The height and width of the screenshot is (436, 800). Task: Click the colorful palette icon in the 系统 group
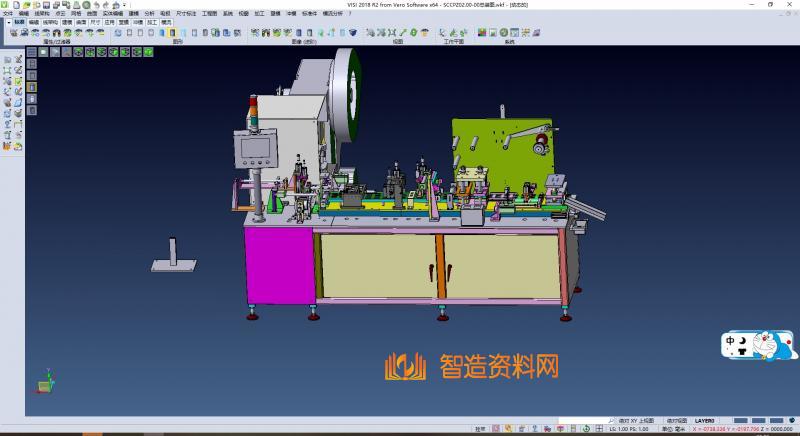(482, 33)
